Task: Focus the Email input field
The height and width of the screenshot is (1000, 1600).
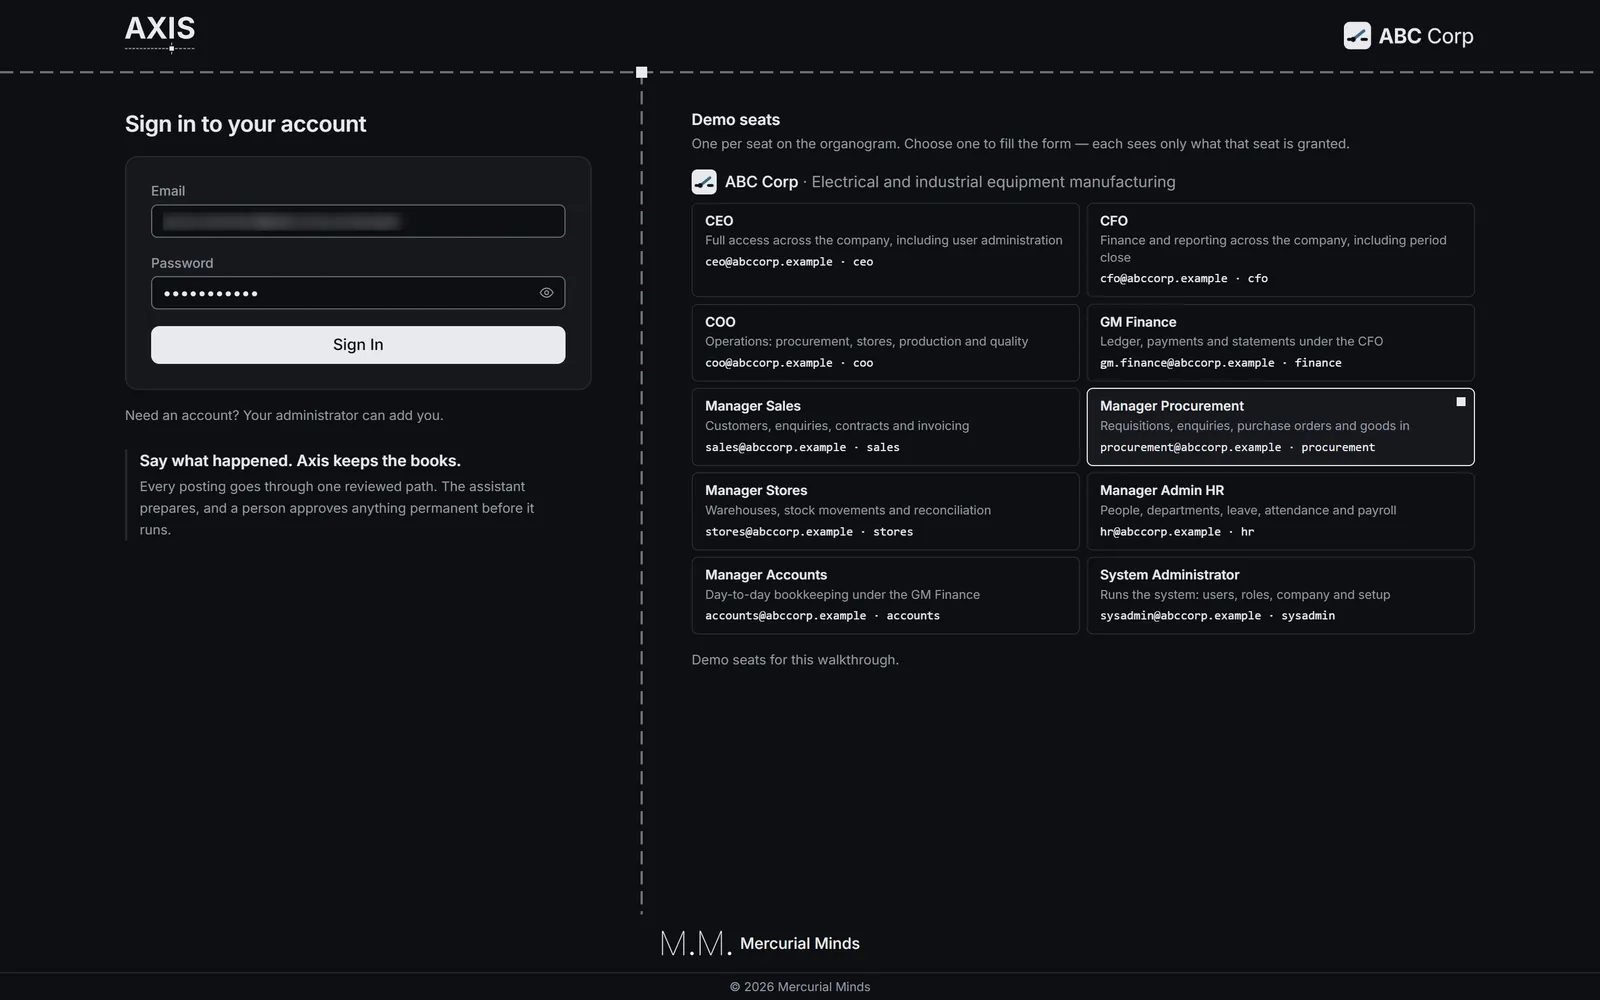Action: tap(358, 221)
